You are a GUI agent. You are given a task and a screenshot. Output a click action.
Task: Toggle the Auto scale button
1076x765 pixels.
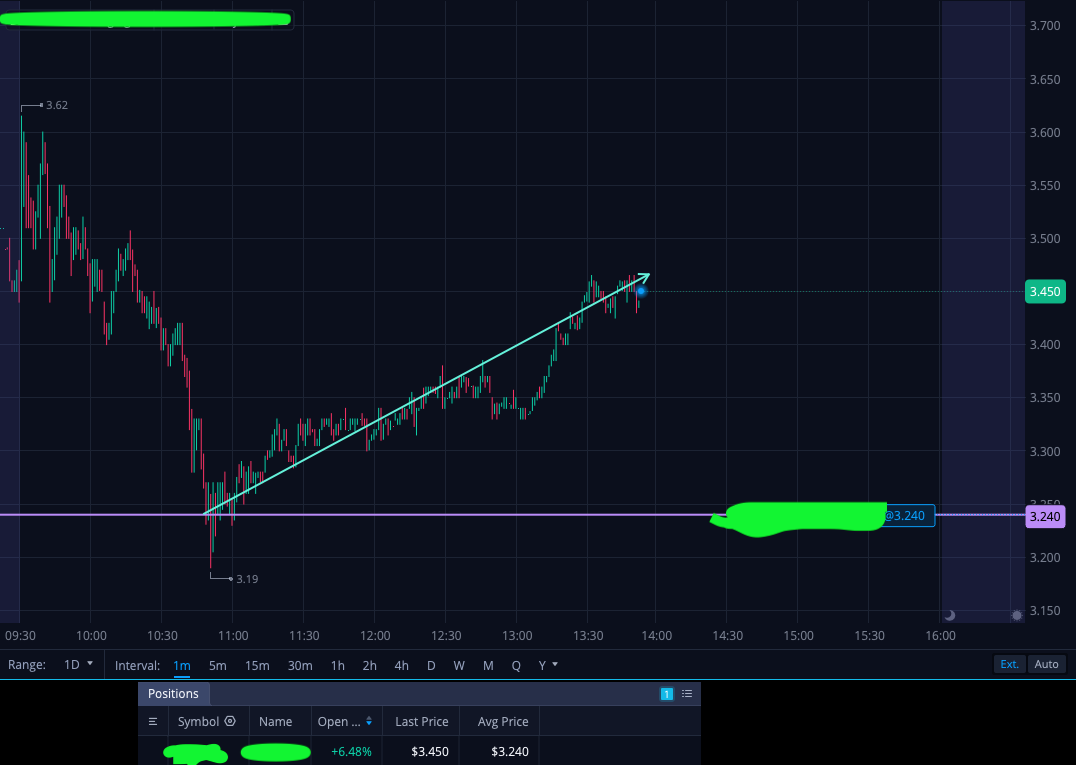click(x=1046, y=664)
